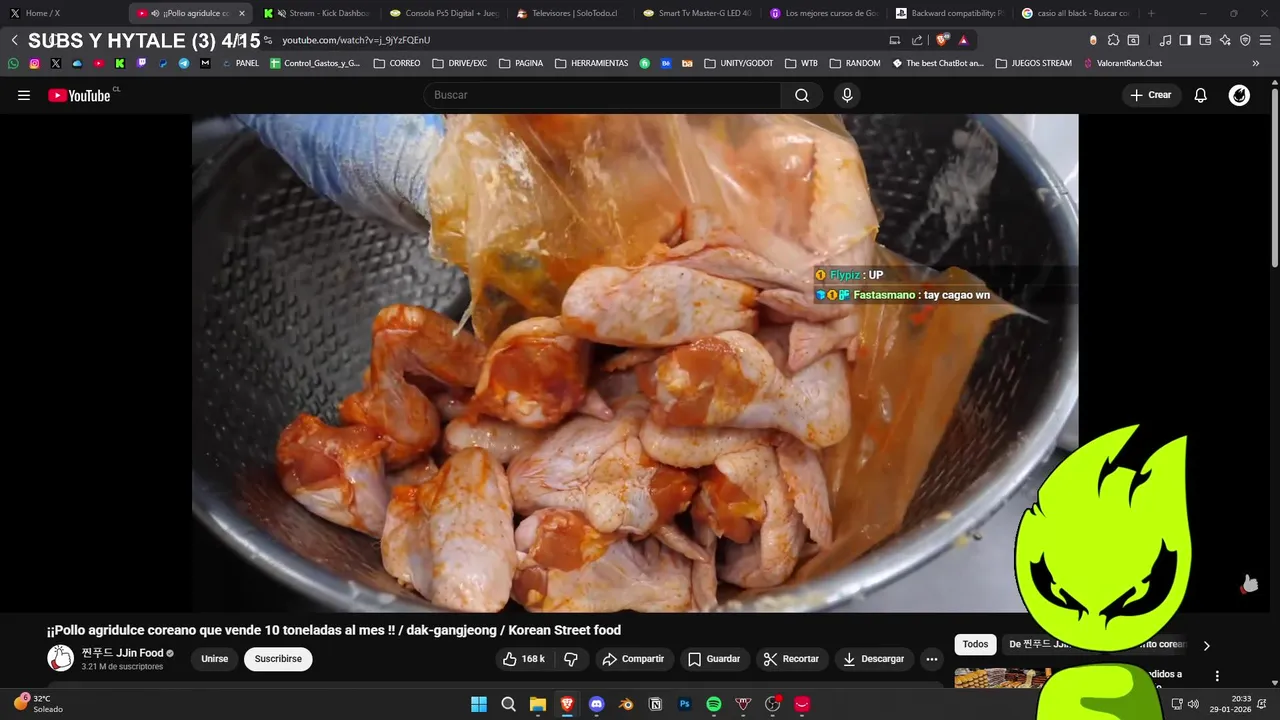
Task: Dislike the video with thumbs-down
Action: coord(571,659)
